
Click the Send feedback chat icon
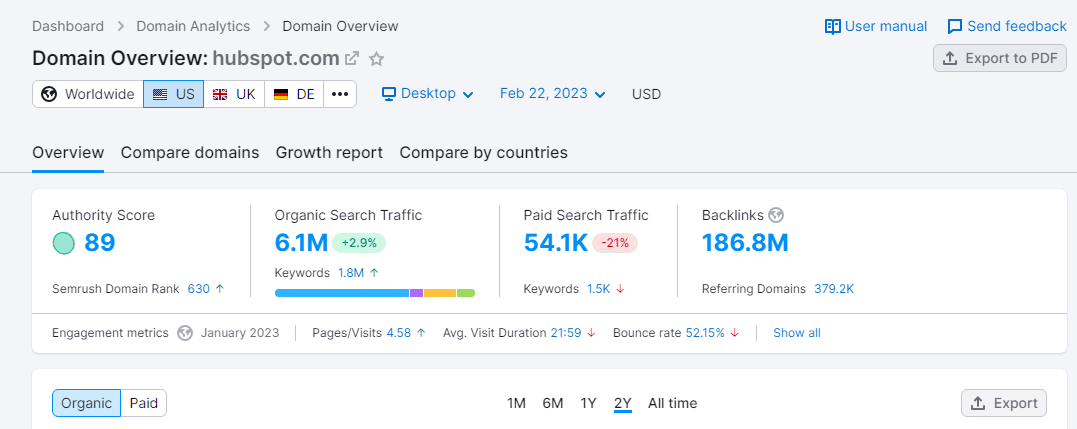[x=955, y=27]
